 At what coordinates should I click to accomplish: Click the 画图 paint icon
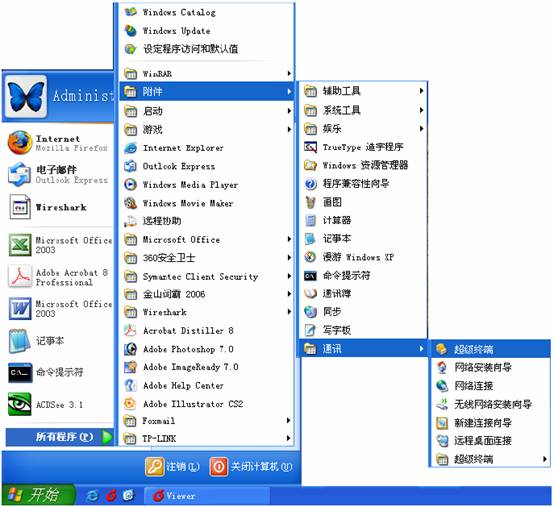pos(310,202)
